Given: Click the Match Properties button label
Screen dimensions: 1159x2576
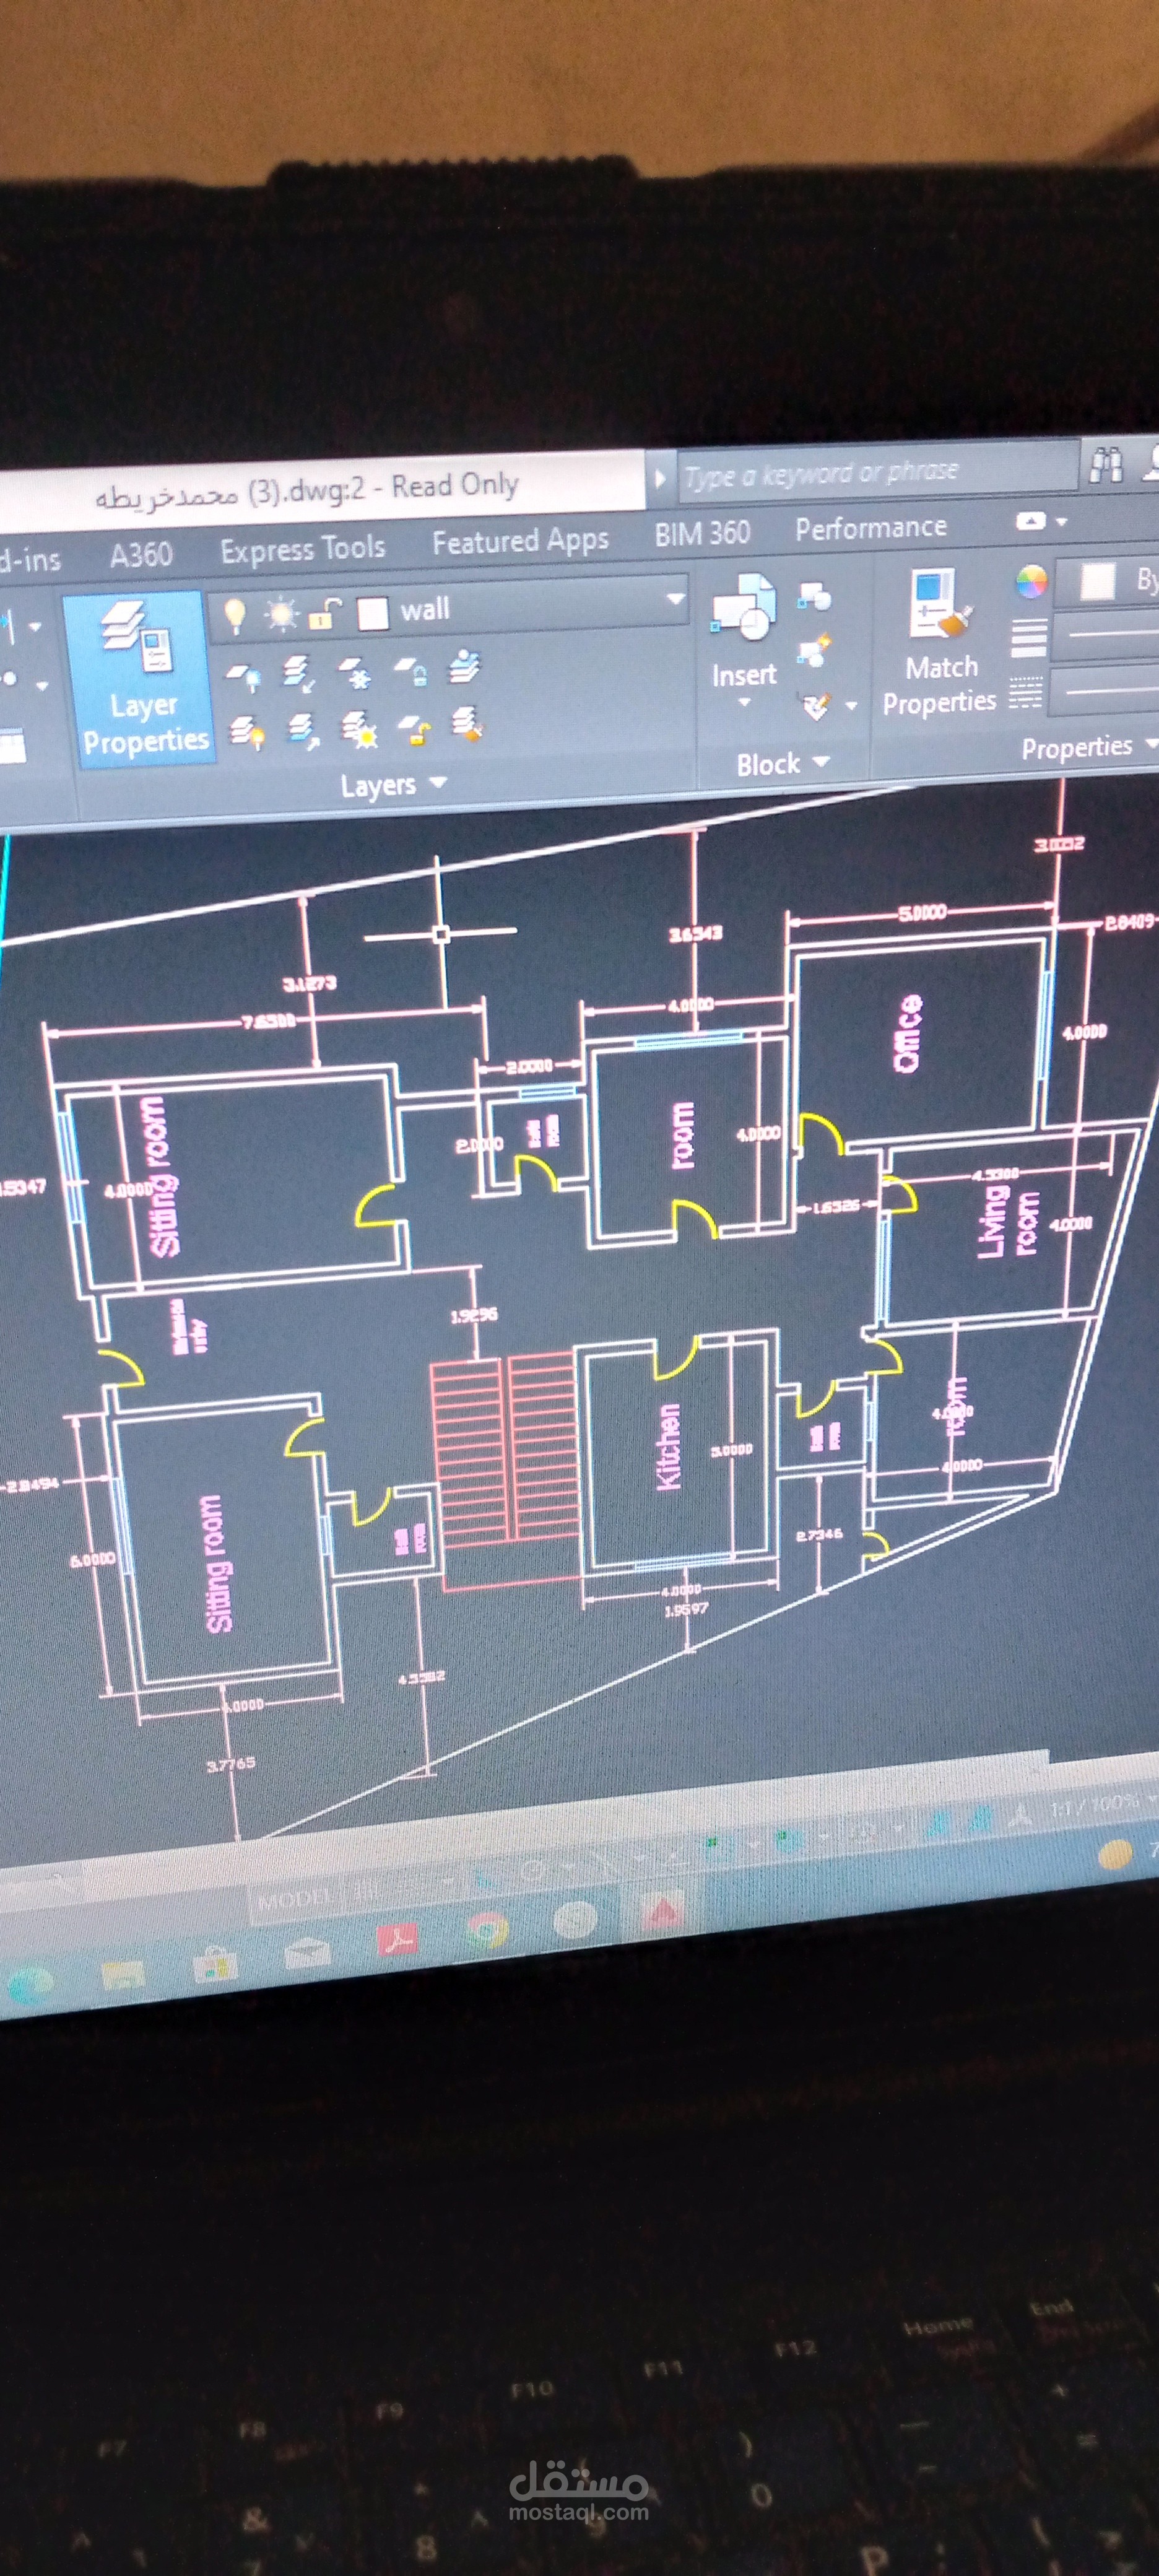Looking at the screenshot, I should click(939, 685).
